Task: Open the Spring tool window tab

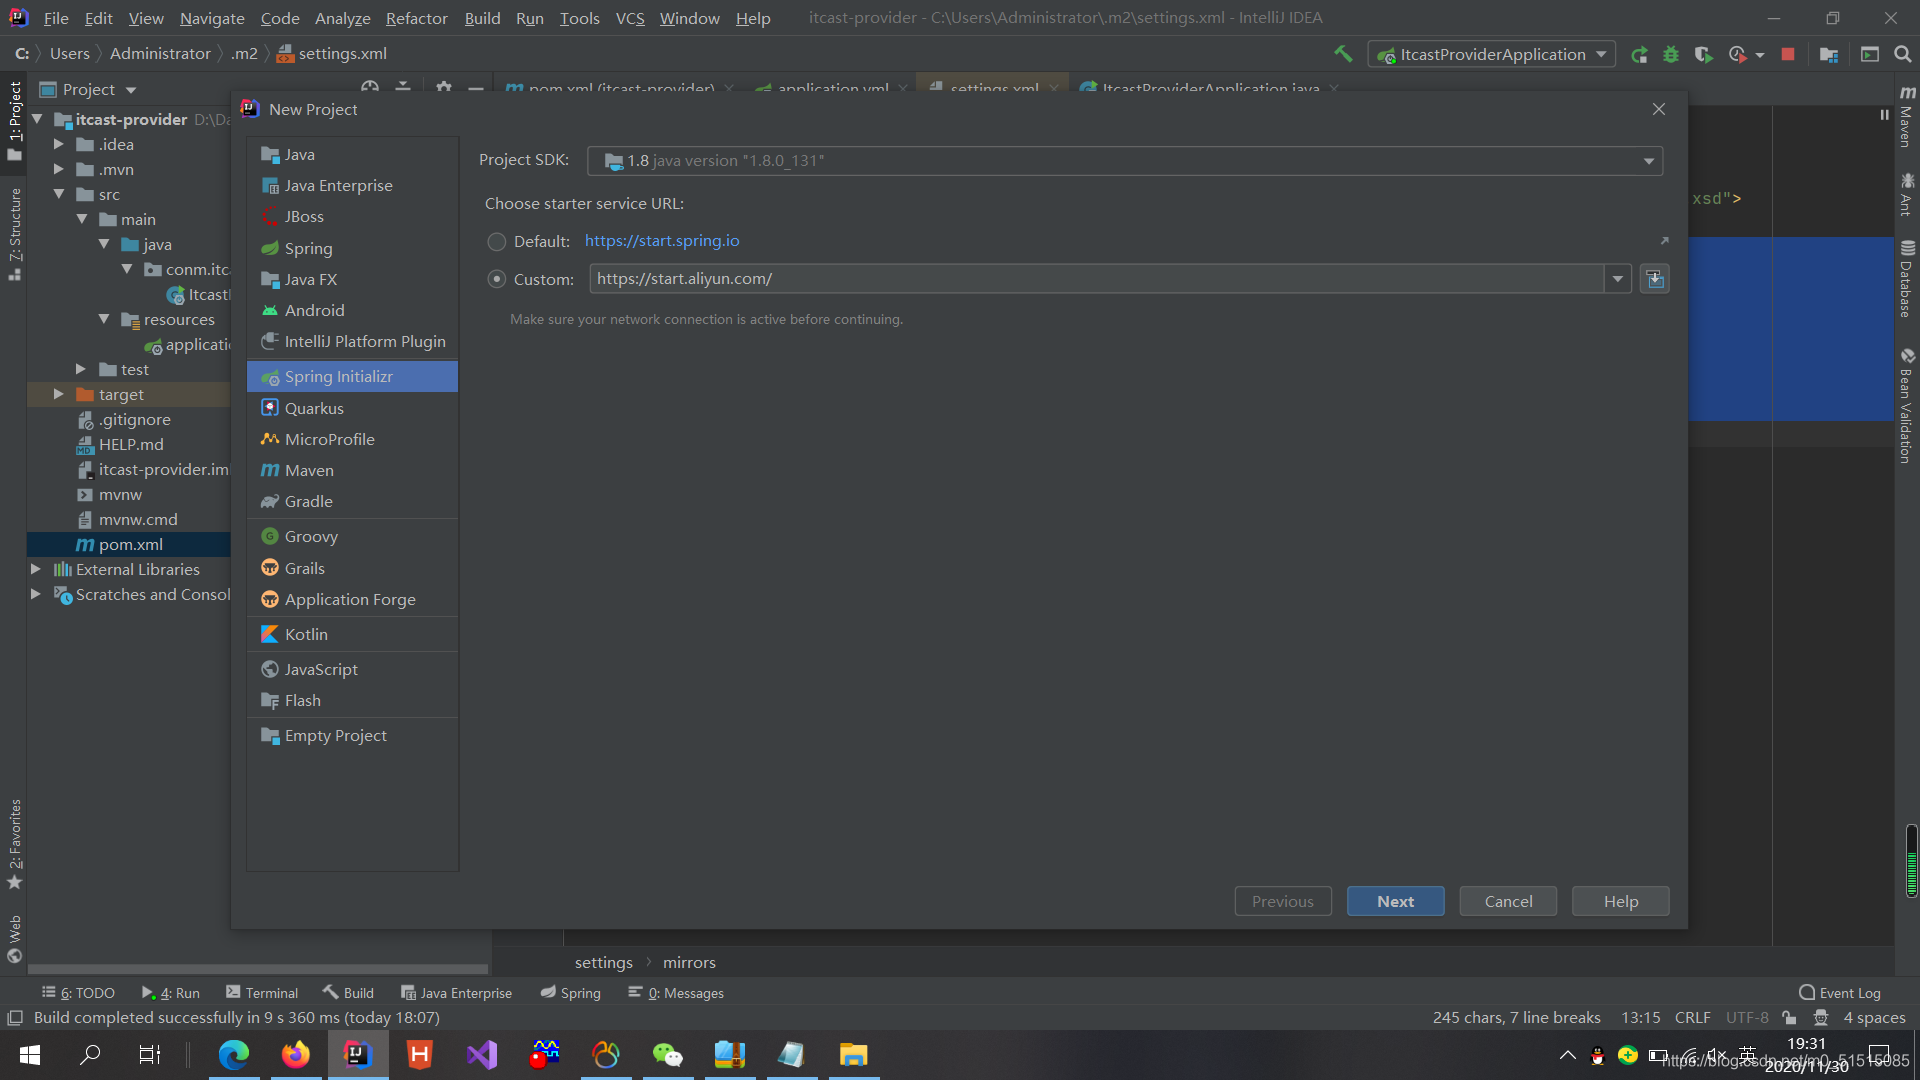Action: tap(571, 993)
